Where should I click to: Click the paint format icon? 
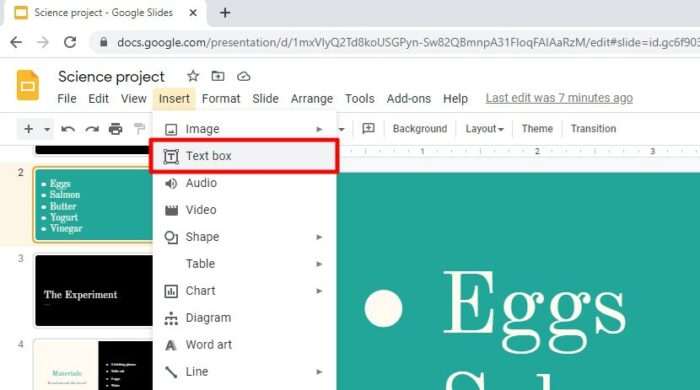139,129
